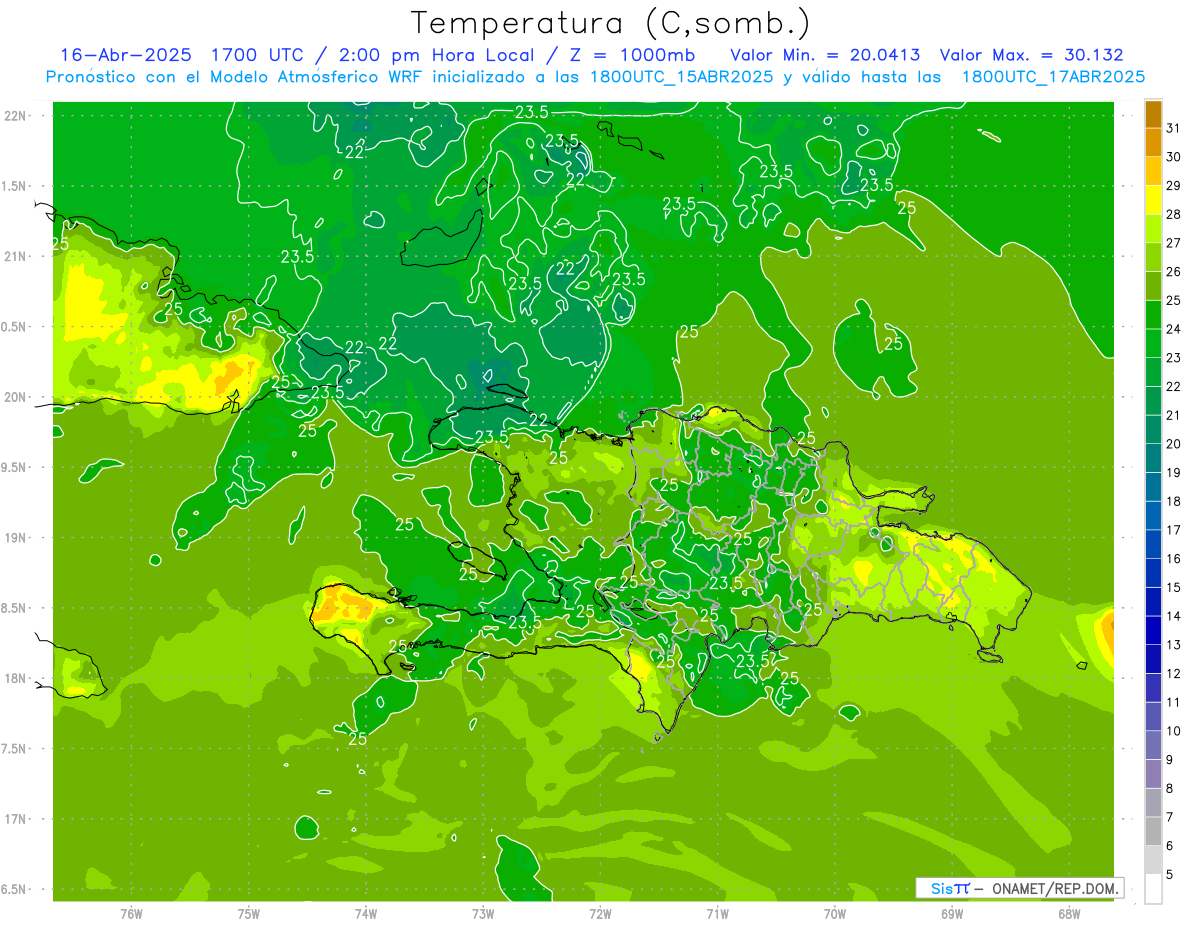
Task: Click "Valor Max. = 30.132" text
Action: pos(1031,55)
